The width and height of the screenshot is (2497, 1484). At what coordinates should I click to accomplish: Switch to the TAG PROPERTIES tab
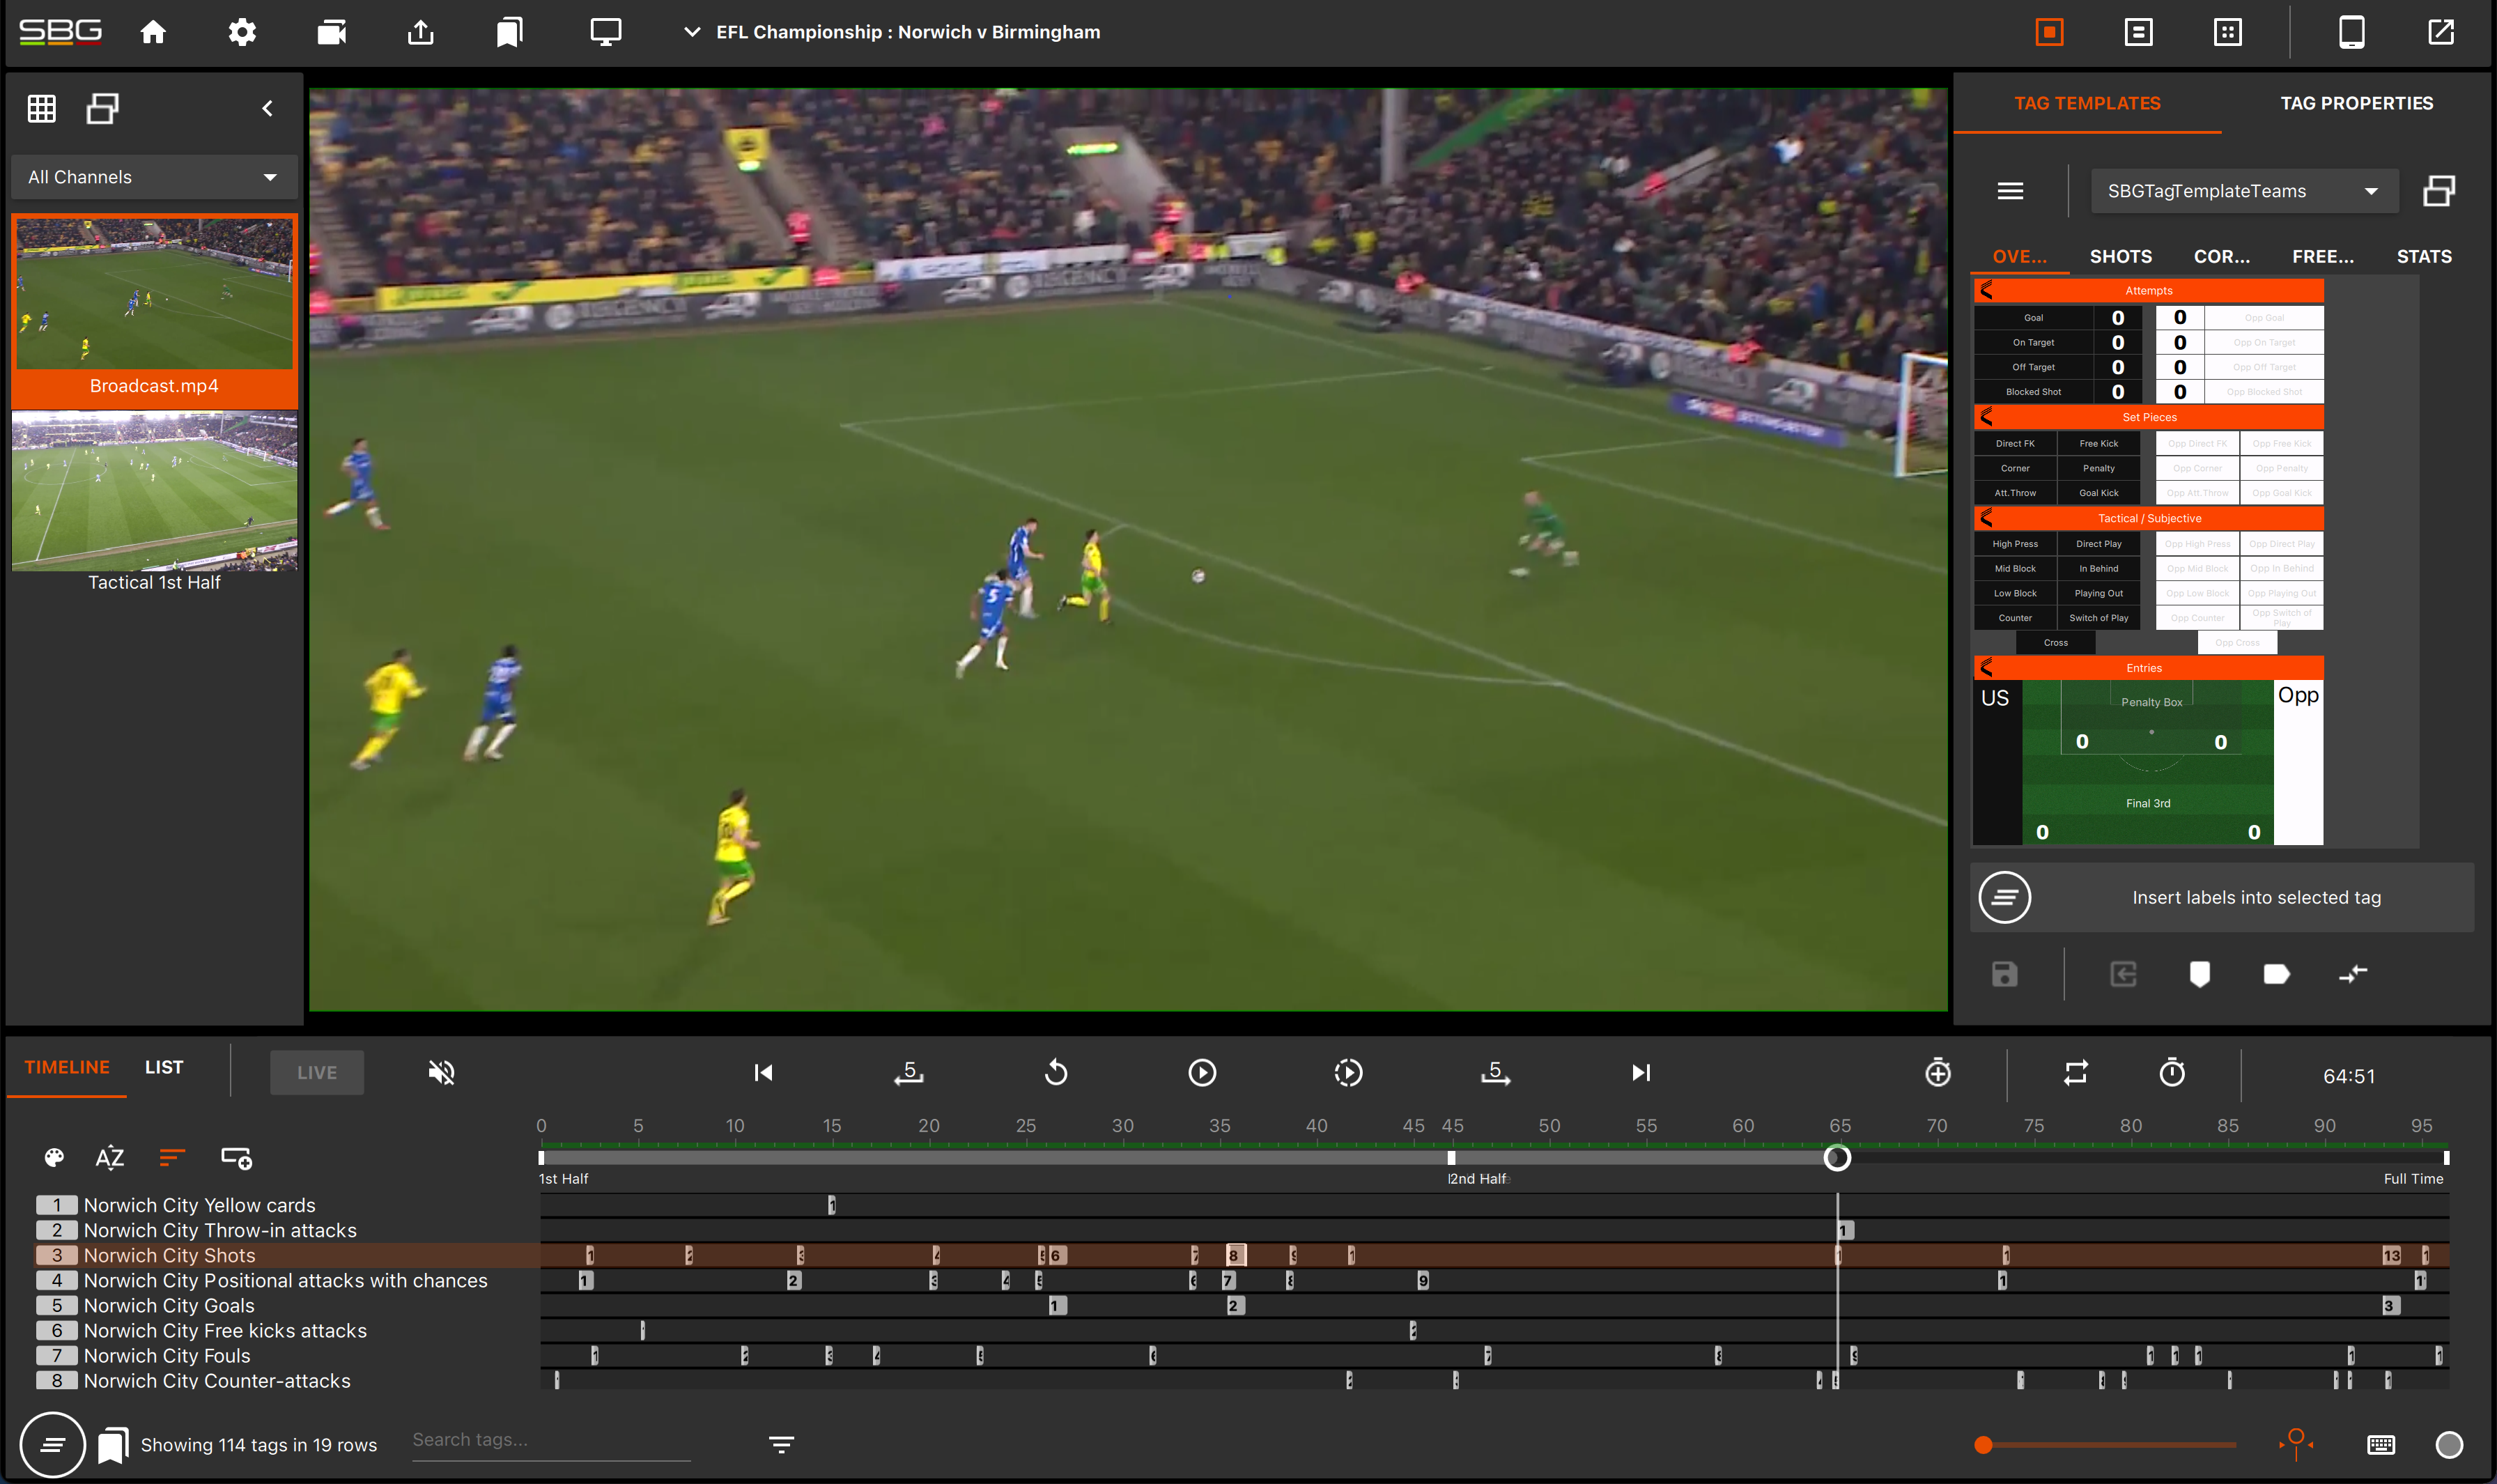2356,103
